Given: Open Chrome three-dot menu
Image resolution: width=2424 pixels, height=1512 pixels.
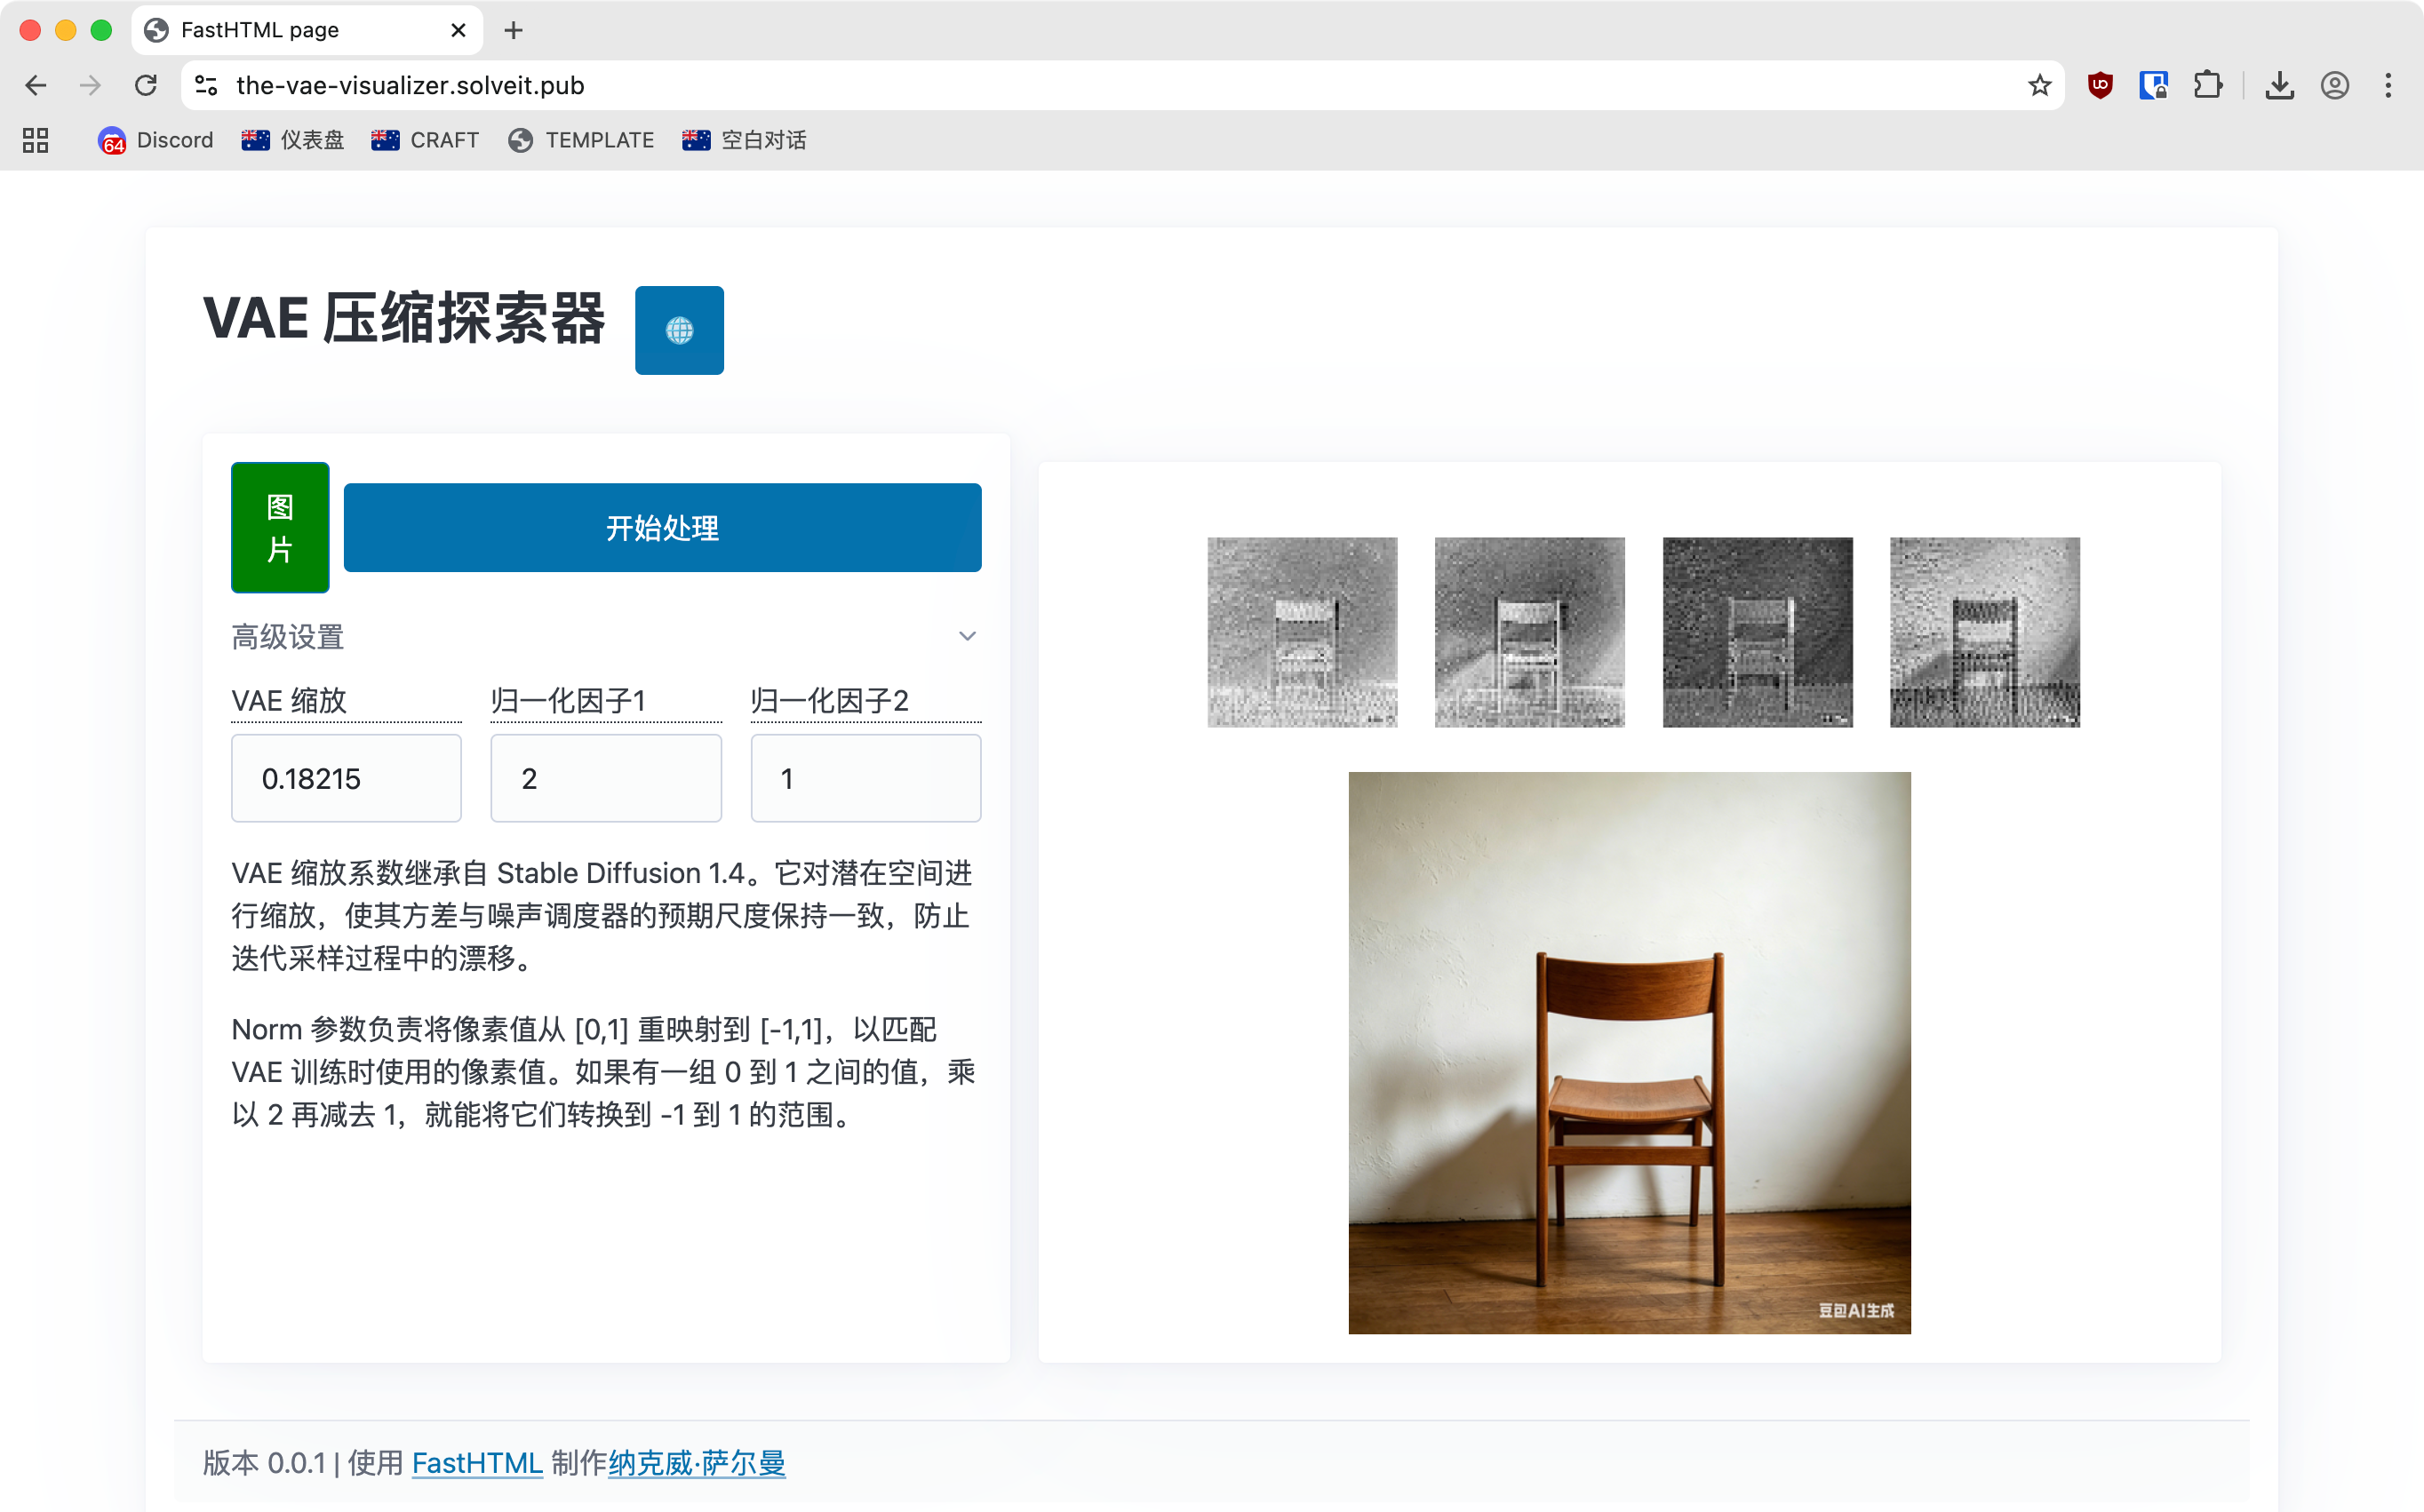Looking at the screenshot, I should pyautogui.click(x=2388, y=86).
